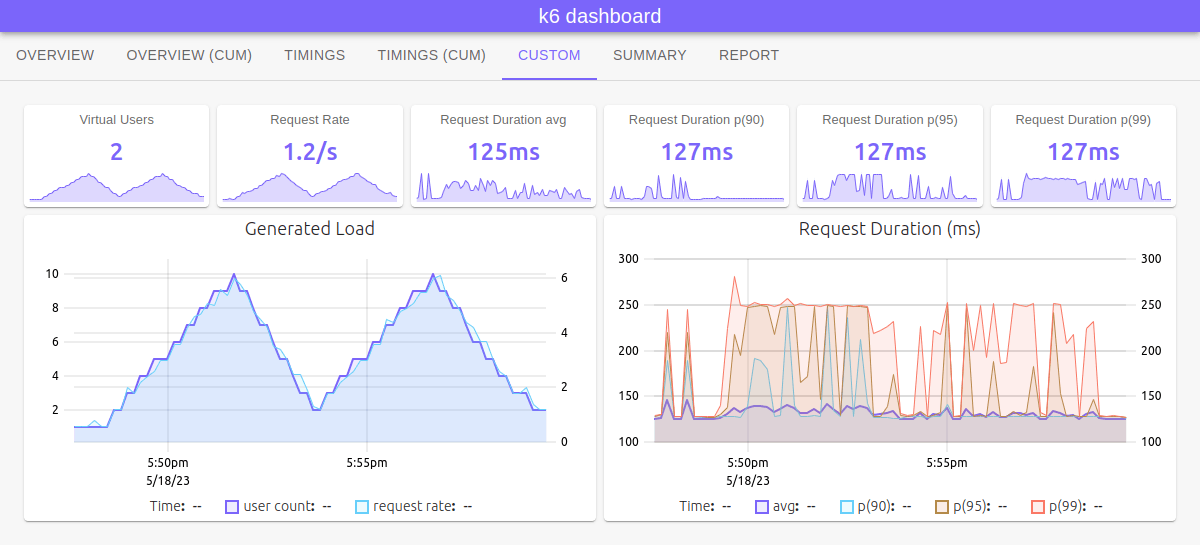Toggle the p(90) series legend swatch

(847, 507)
